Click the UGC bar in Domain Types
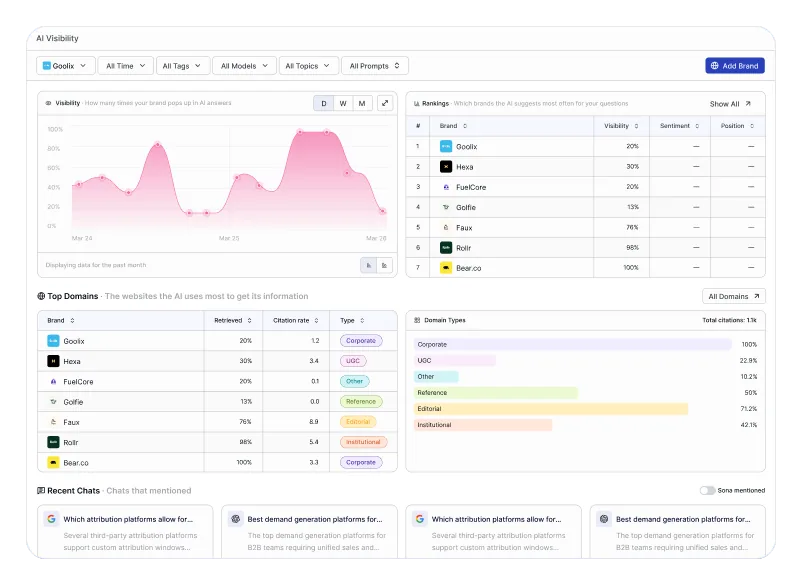 point(455,361)
